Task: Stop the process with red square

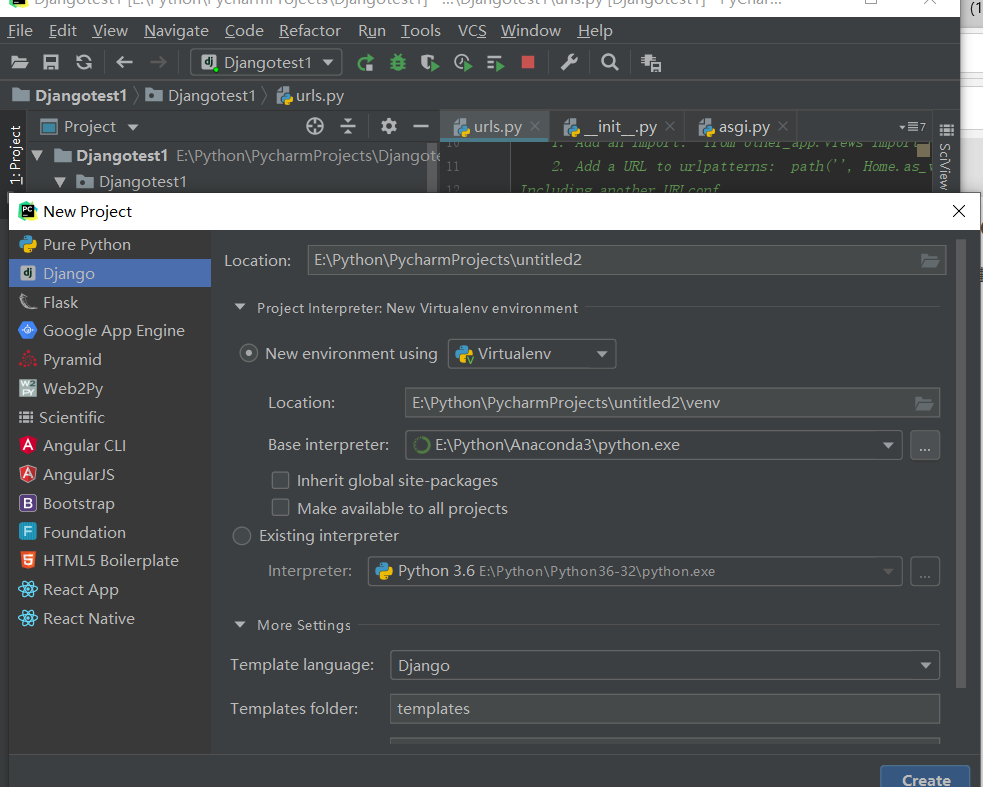Action: 528,62
